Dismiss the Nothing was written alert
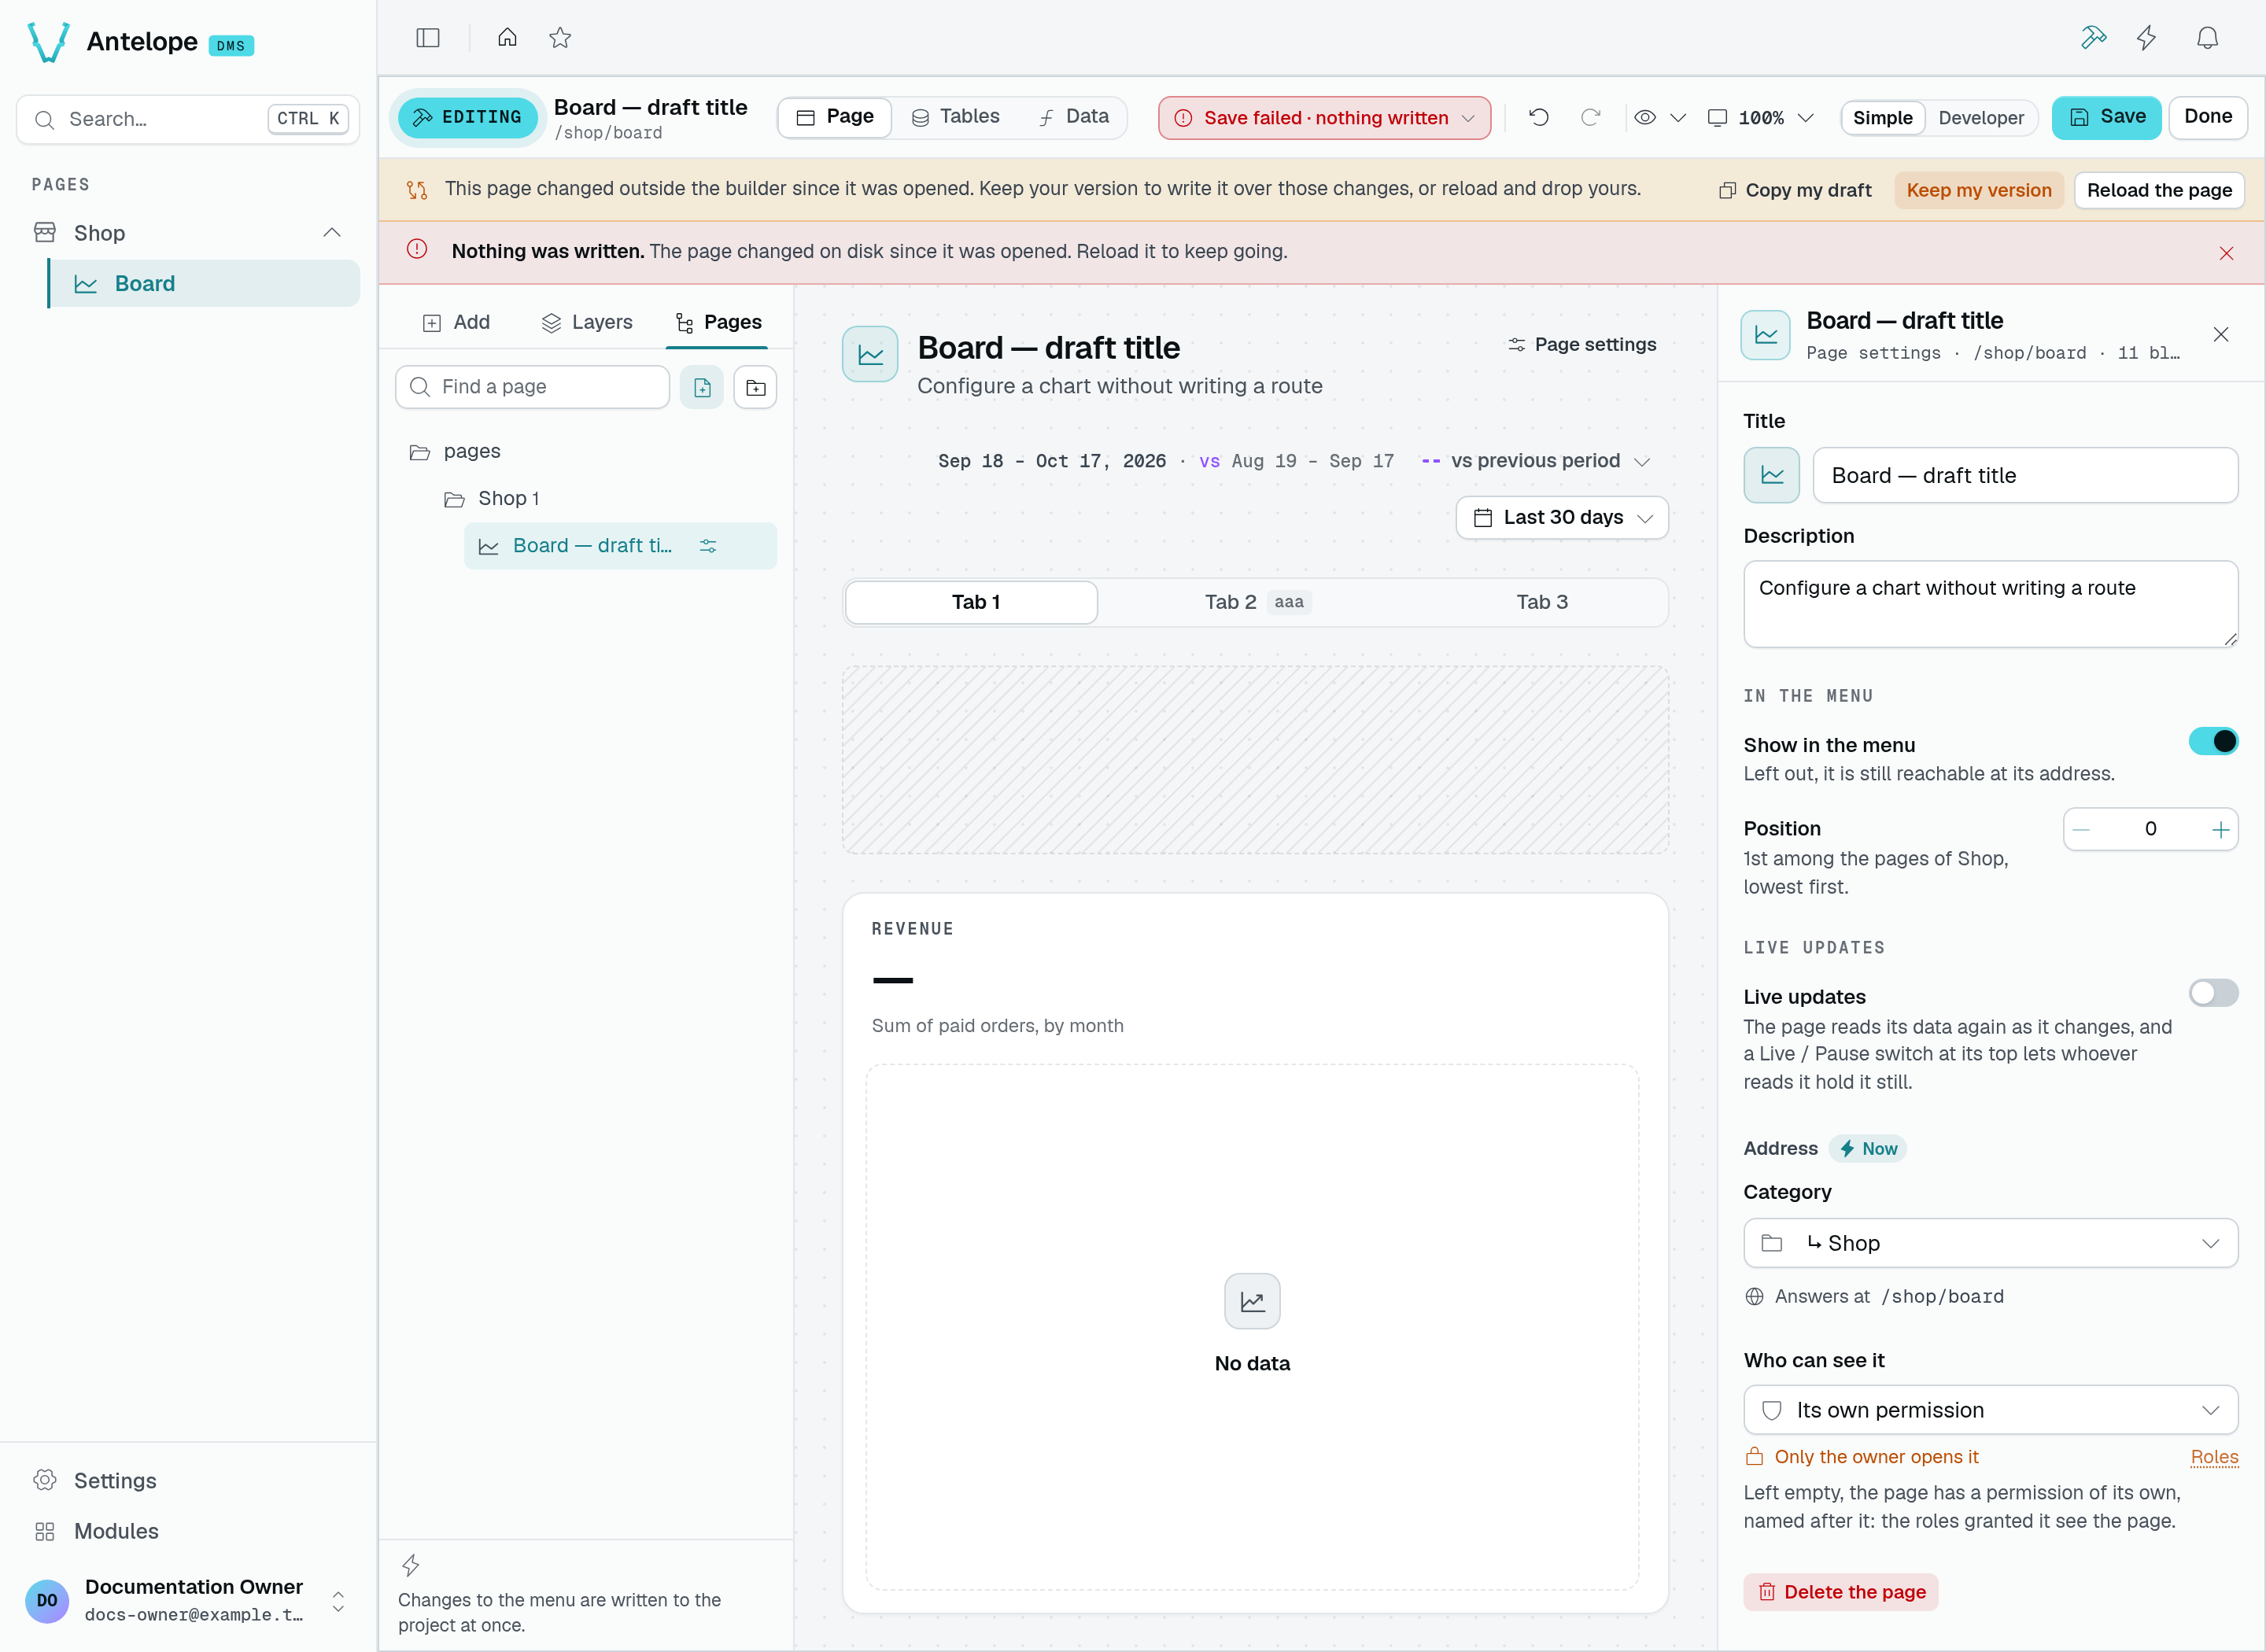Image resolution: width=2266 pixels, height=1652 pixels. 2226,253
